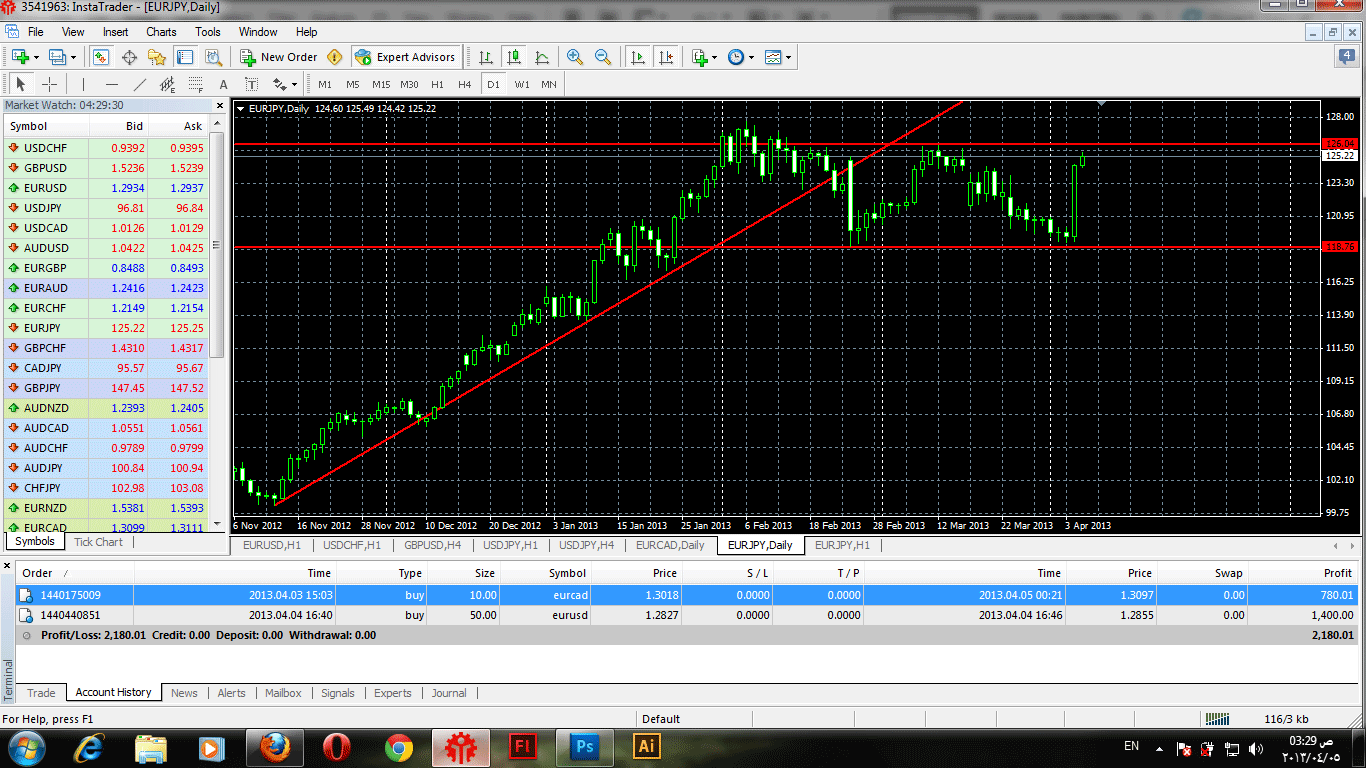Expand the Periods dropdown arrow

tap(751, 57)
